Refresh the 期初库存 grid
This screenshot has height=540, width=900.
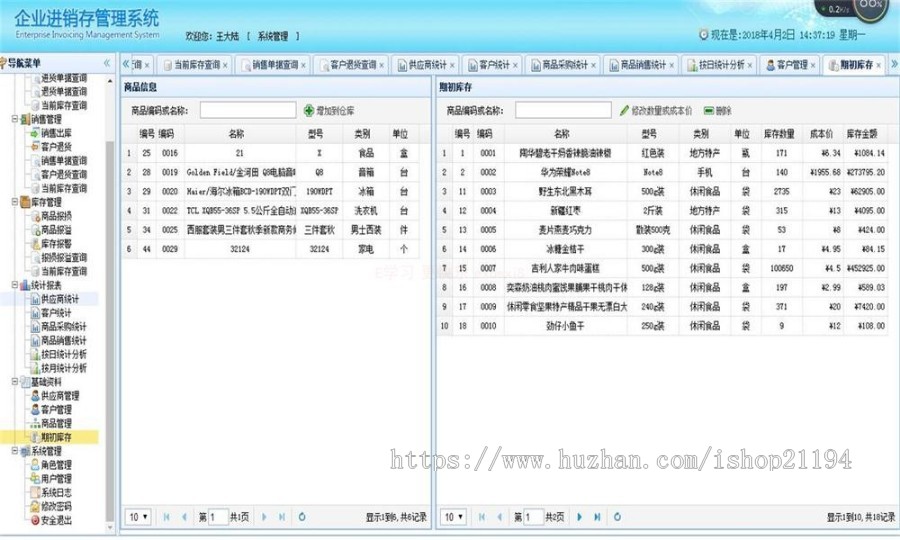(617, 517)
